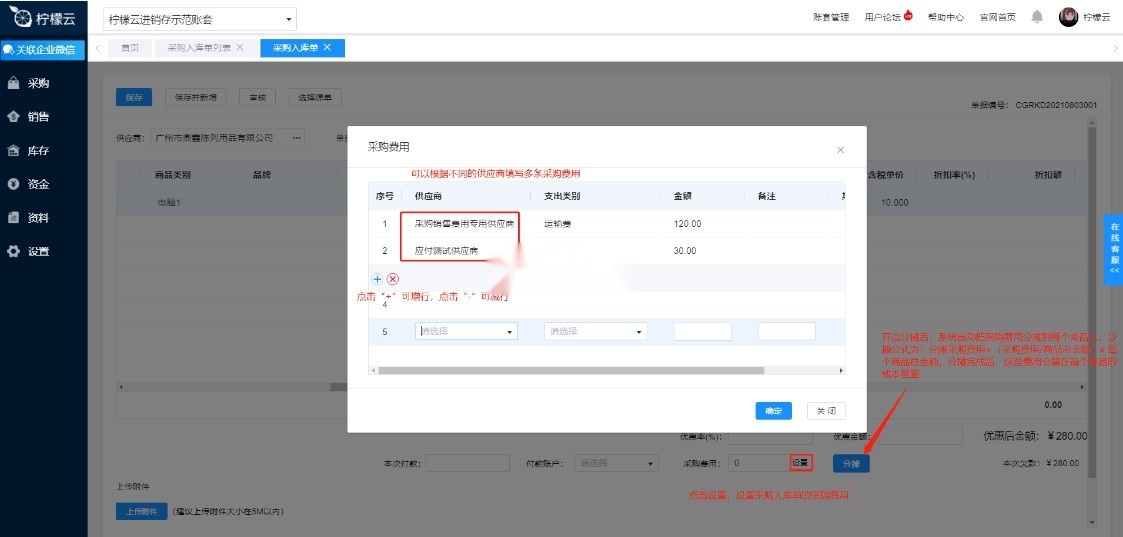Expand the 支出类别 dropdown in row 5

[595, 331]
